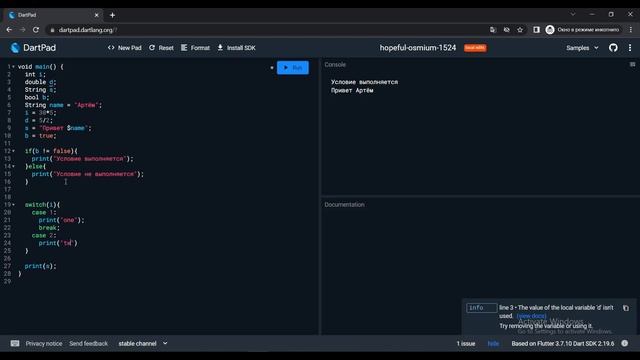The height and width of the screenshot is (360, 640).
Task: Click the info icon in status bar
Action: click(x=624, y=343)
